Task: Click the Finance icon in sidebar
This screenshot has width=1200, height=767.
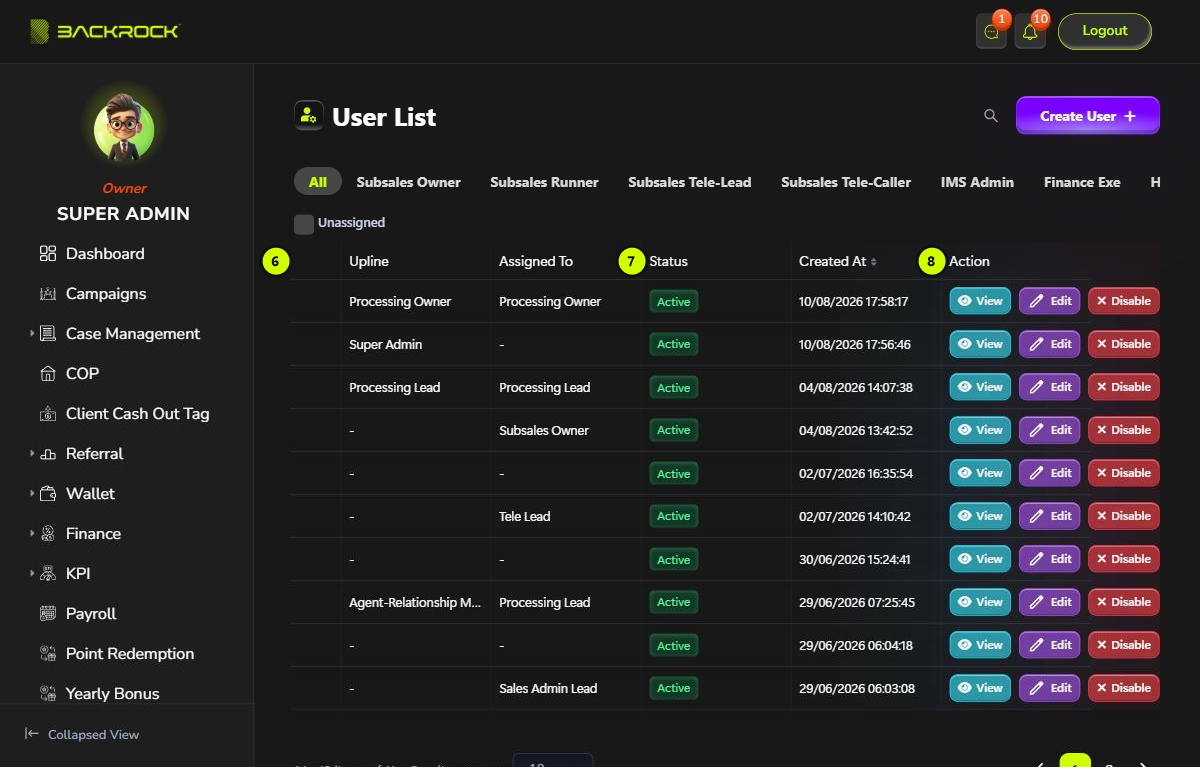Action: point(48,534)
